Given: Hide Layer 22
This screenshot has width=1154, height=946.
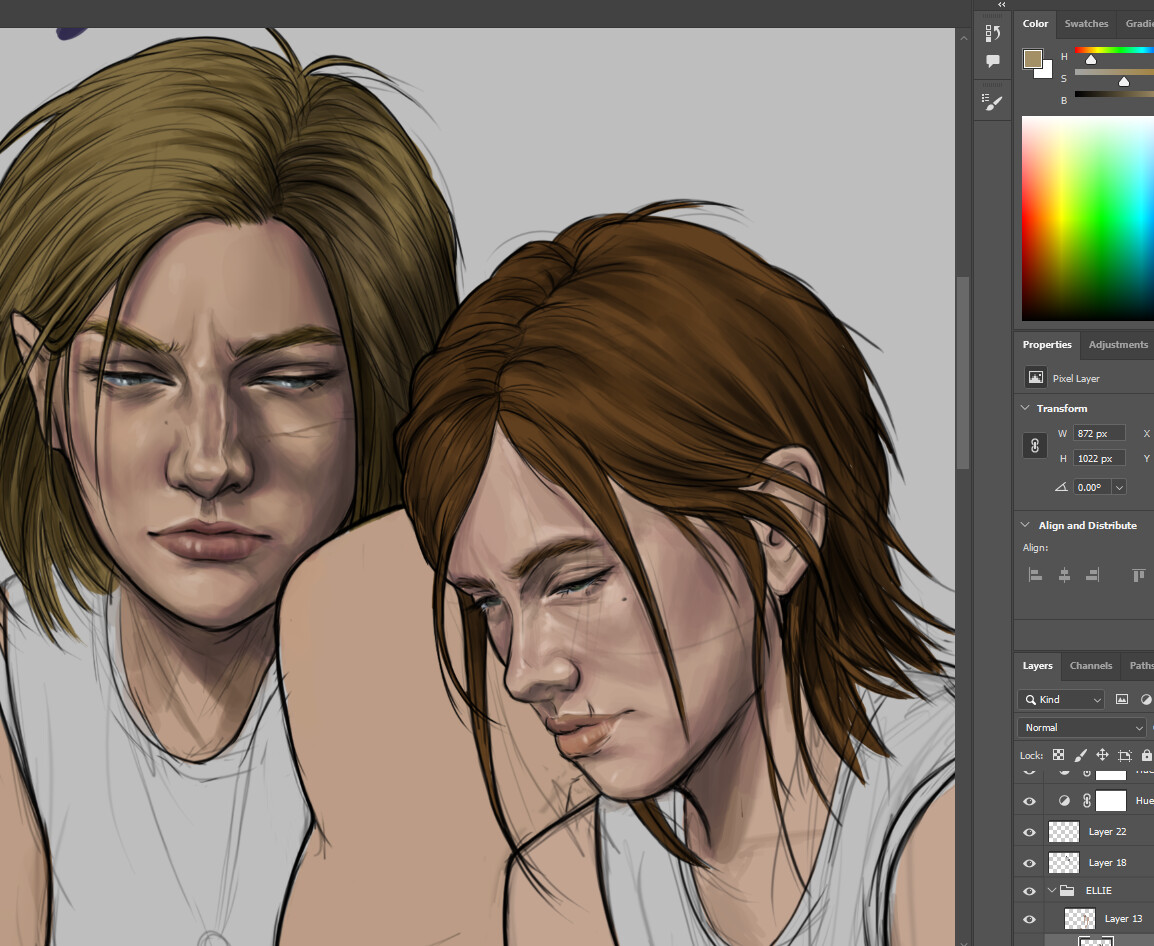Looking at the screenshot, I should coord(1030,832).
